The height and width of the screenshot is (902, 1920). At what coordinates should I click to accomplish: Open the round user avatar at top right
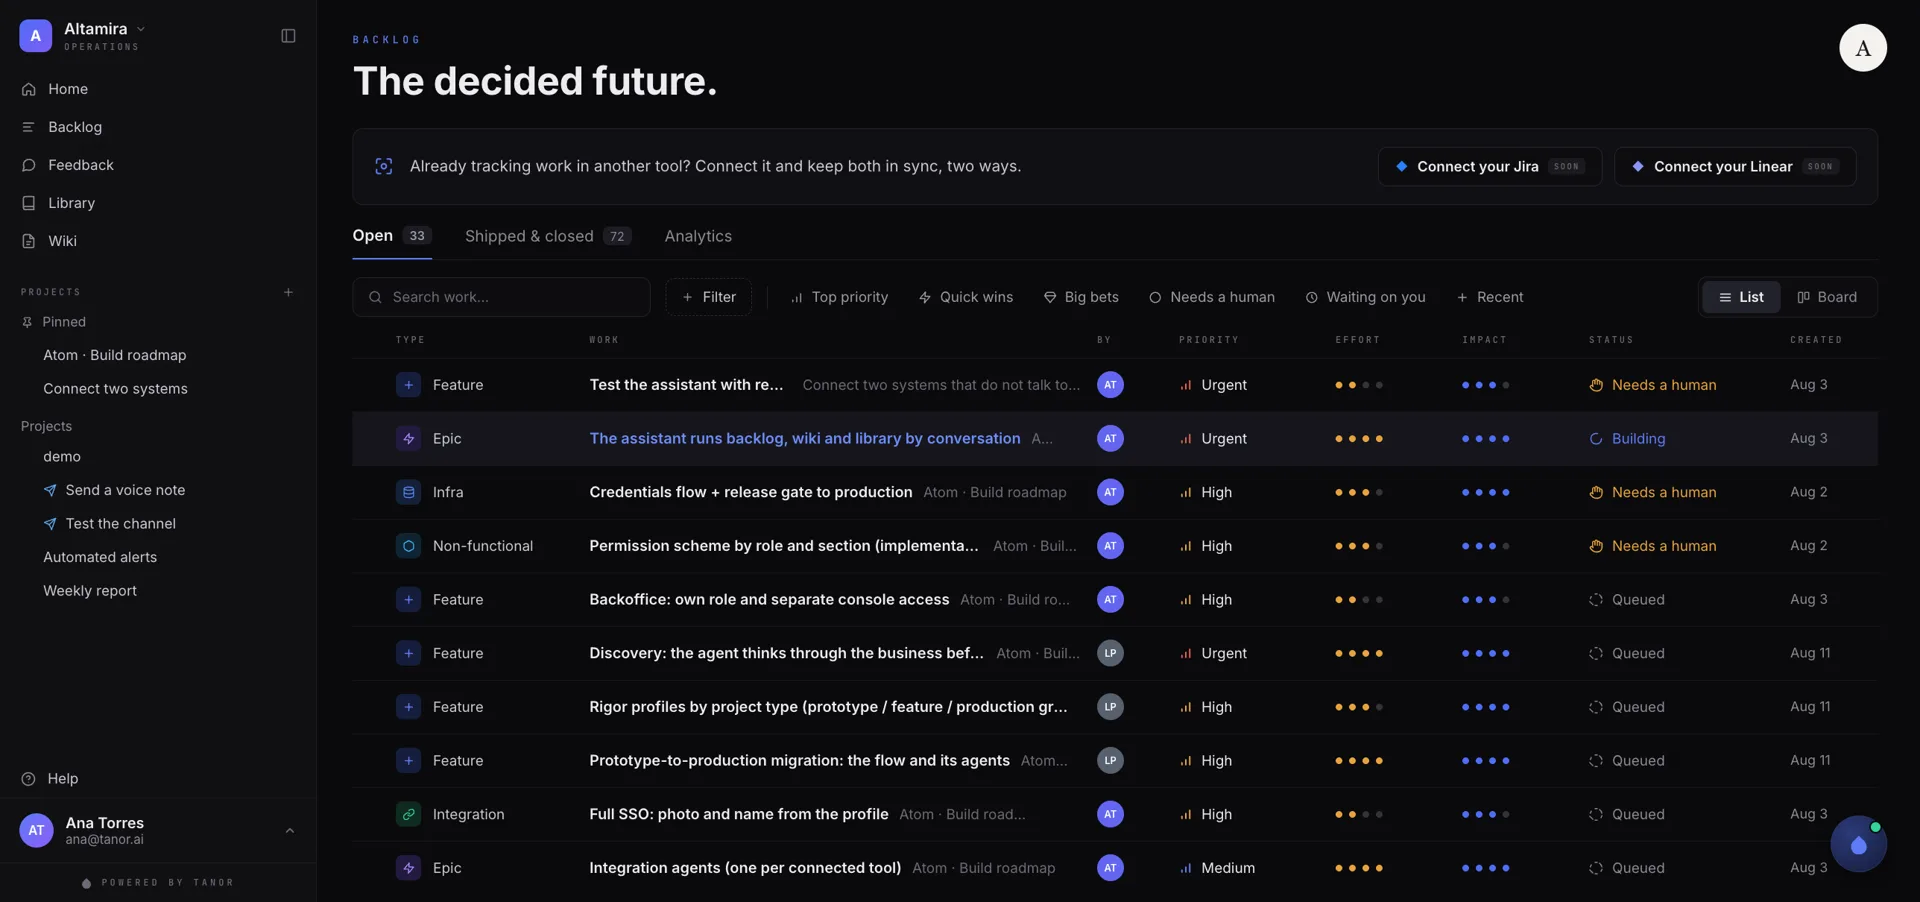click(1862, 48)
